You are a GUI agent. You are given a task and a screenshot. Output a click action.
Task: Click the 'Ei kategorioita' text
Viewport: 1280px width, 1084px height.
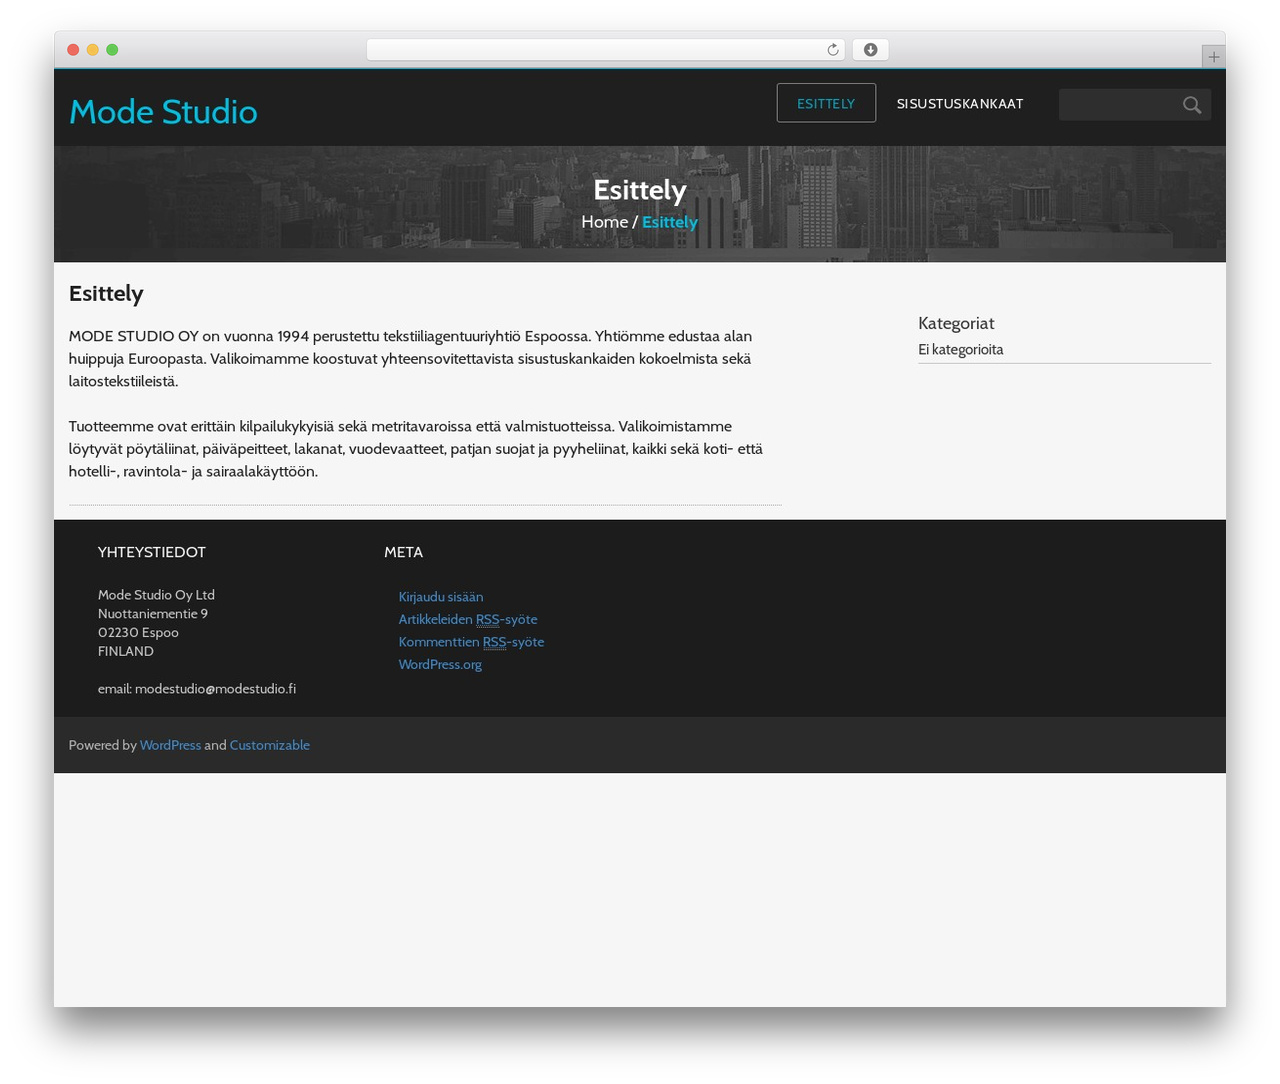click(961, 350)
